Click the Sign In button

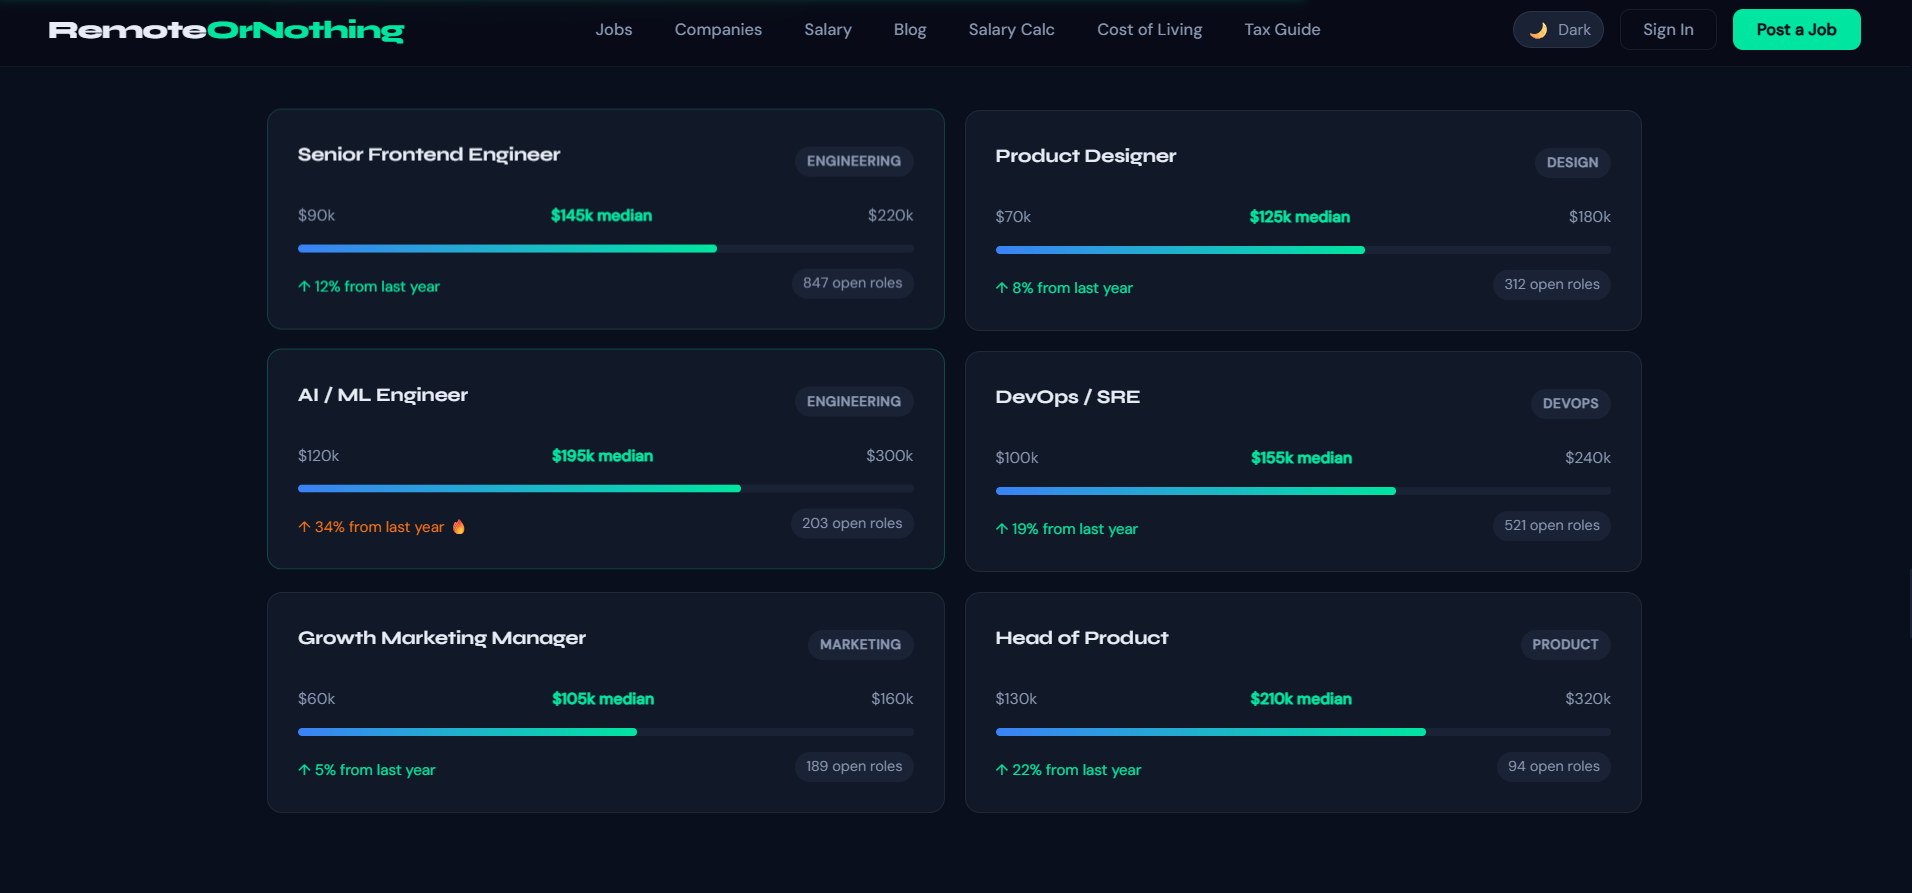[x=1668, y=30]
